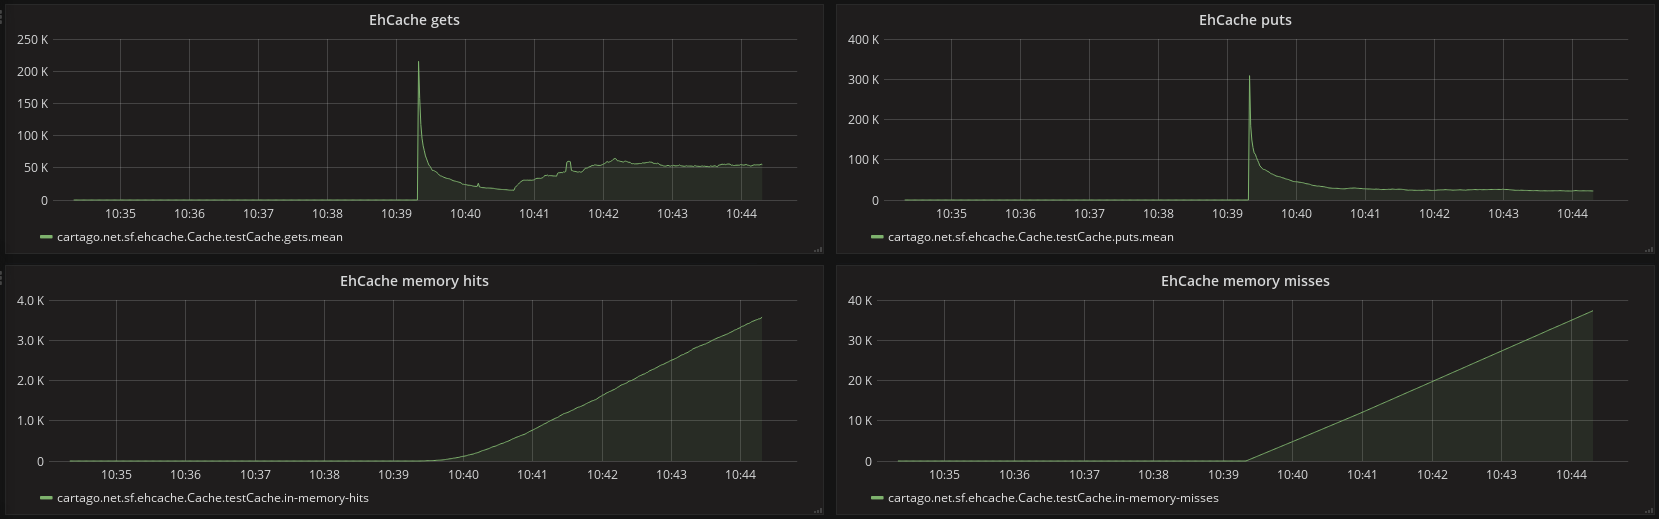This screenshot has width=1659, height=519.
Task: Click the 400 K axis label in EhCache puts
Action: [863, 40]
